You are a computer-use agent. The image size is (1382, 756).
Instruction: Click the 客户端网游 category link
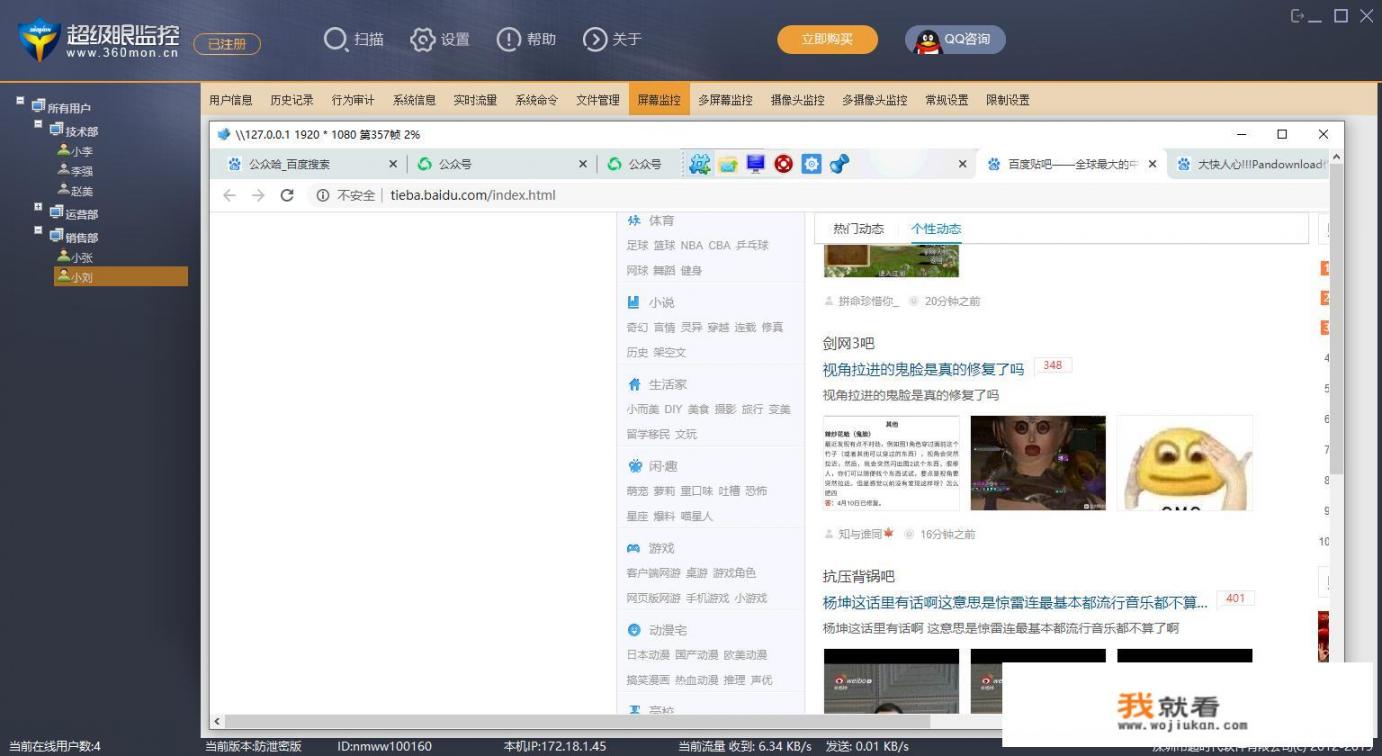click(x=653, y=573)
